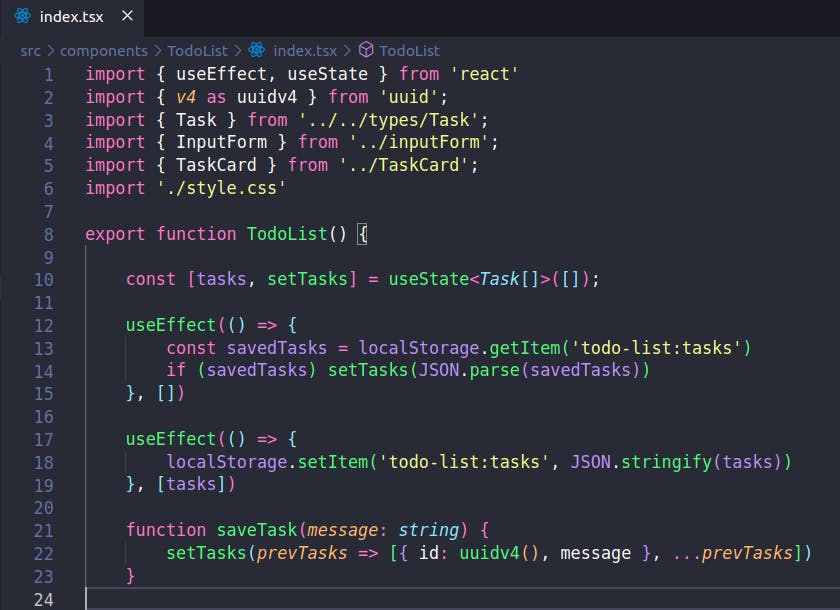The height and width of the screenshot is (610, 840).
Task: Click line number 10 to select that line
Action: pyautogui.click(x=44, y=279)
